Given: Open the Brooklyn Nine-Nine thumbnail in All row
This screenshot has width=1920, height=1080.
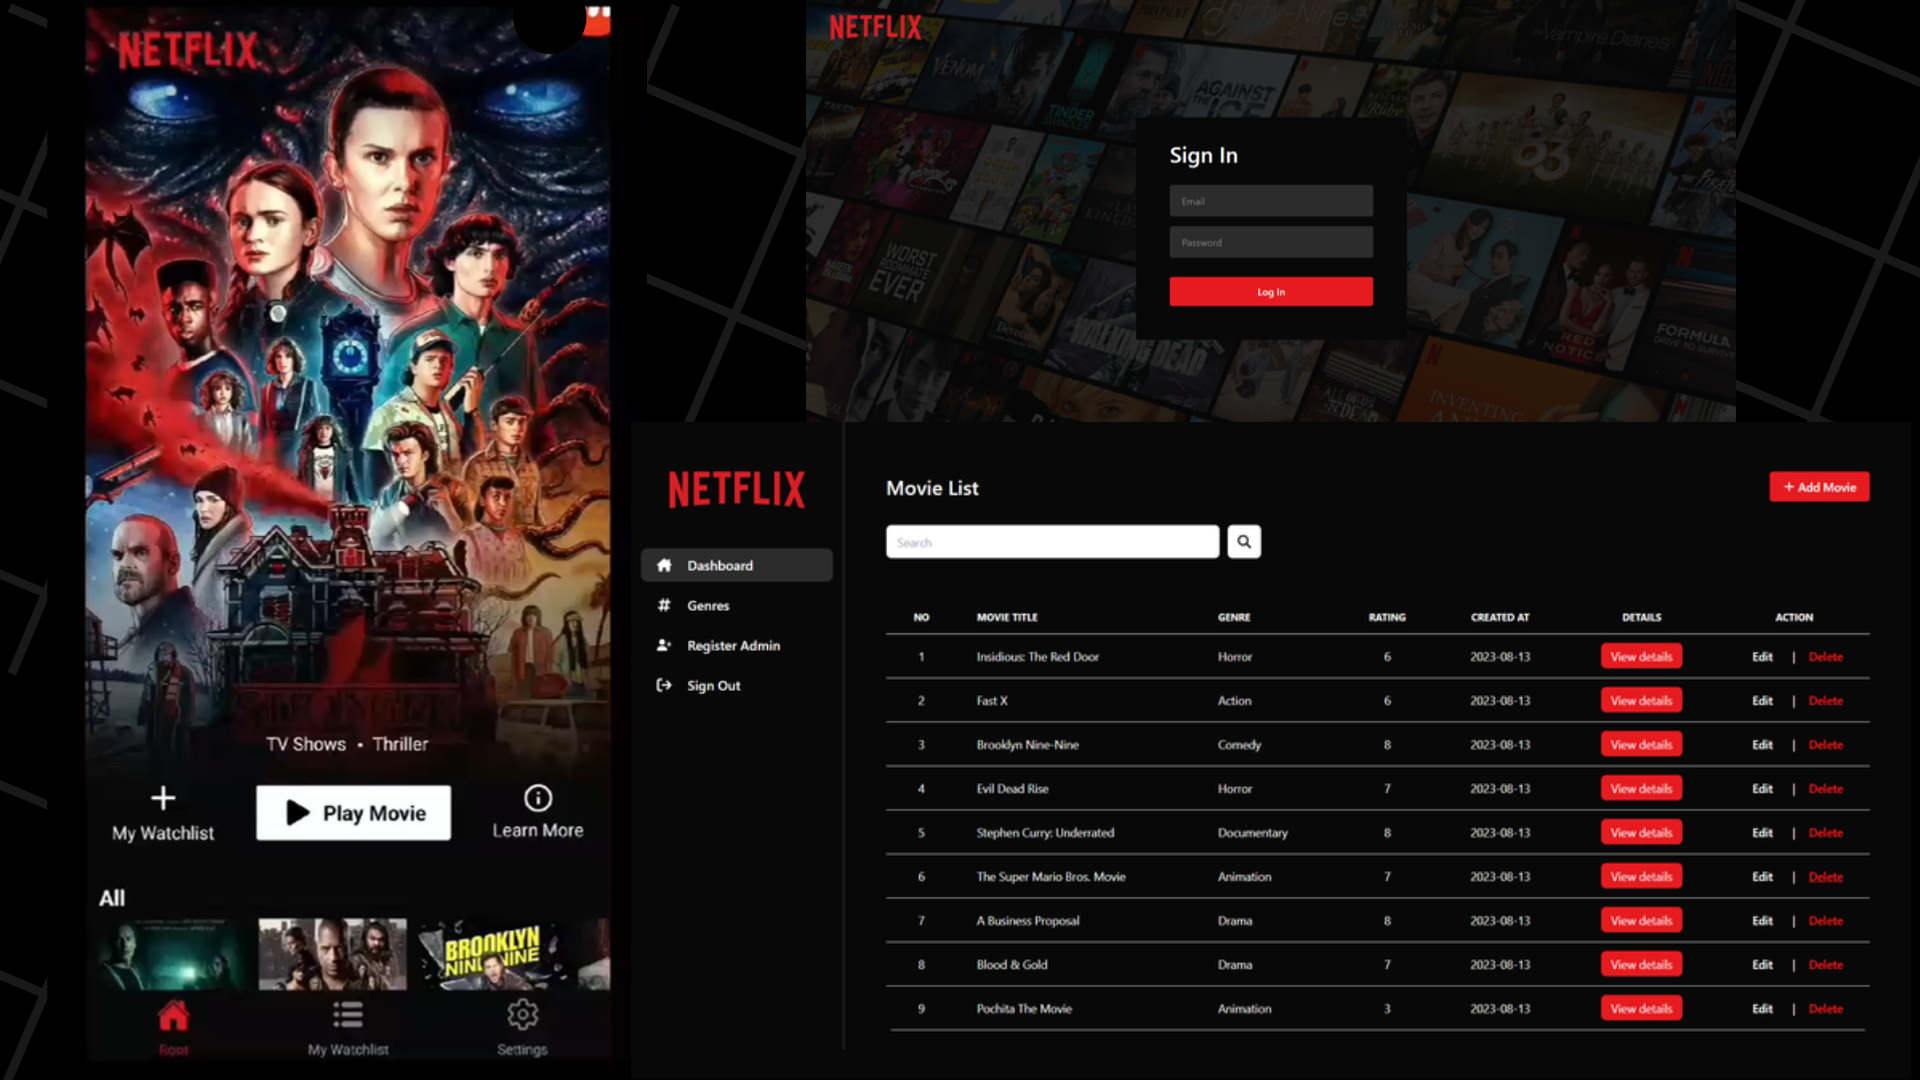Looking at the screenshot, I should click(x=492, y=954).
